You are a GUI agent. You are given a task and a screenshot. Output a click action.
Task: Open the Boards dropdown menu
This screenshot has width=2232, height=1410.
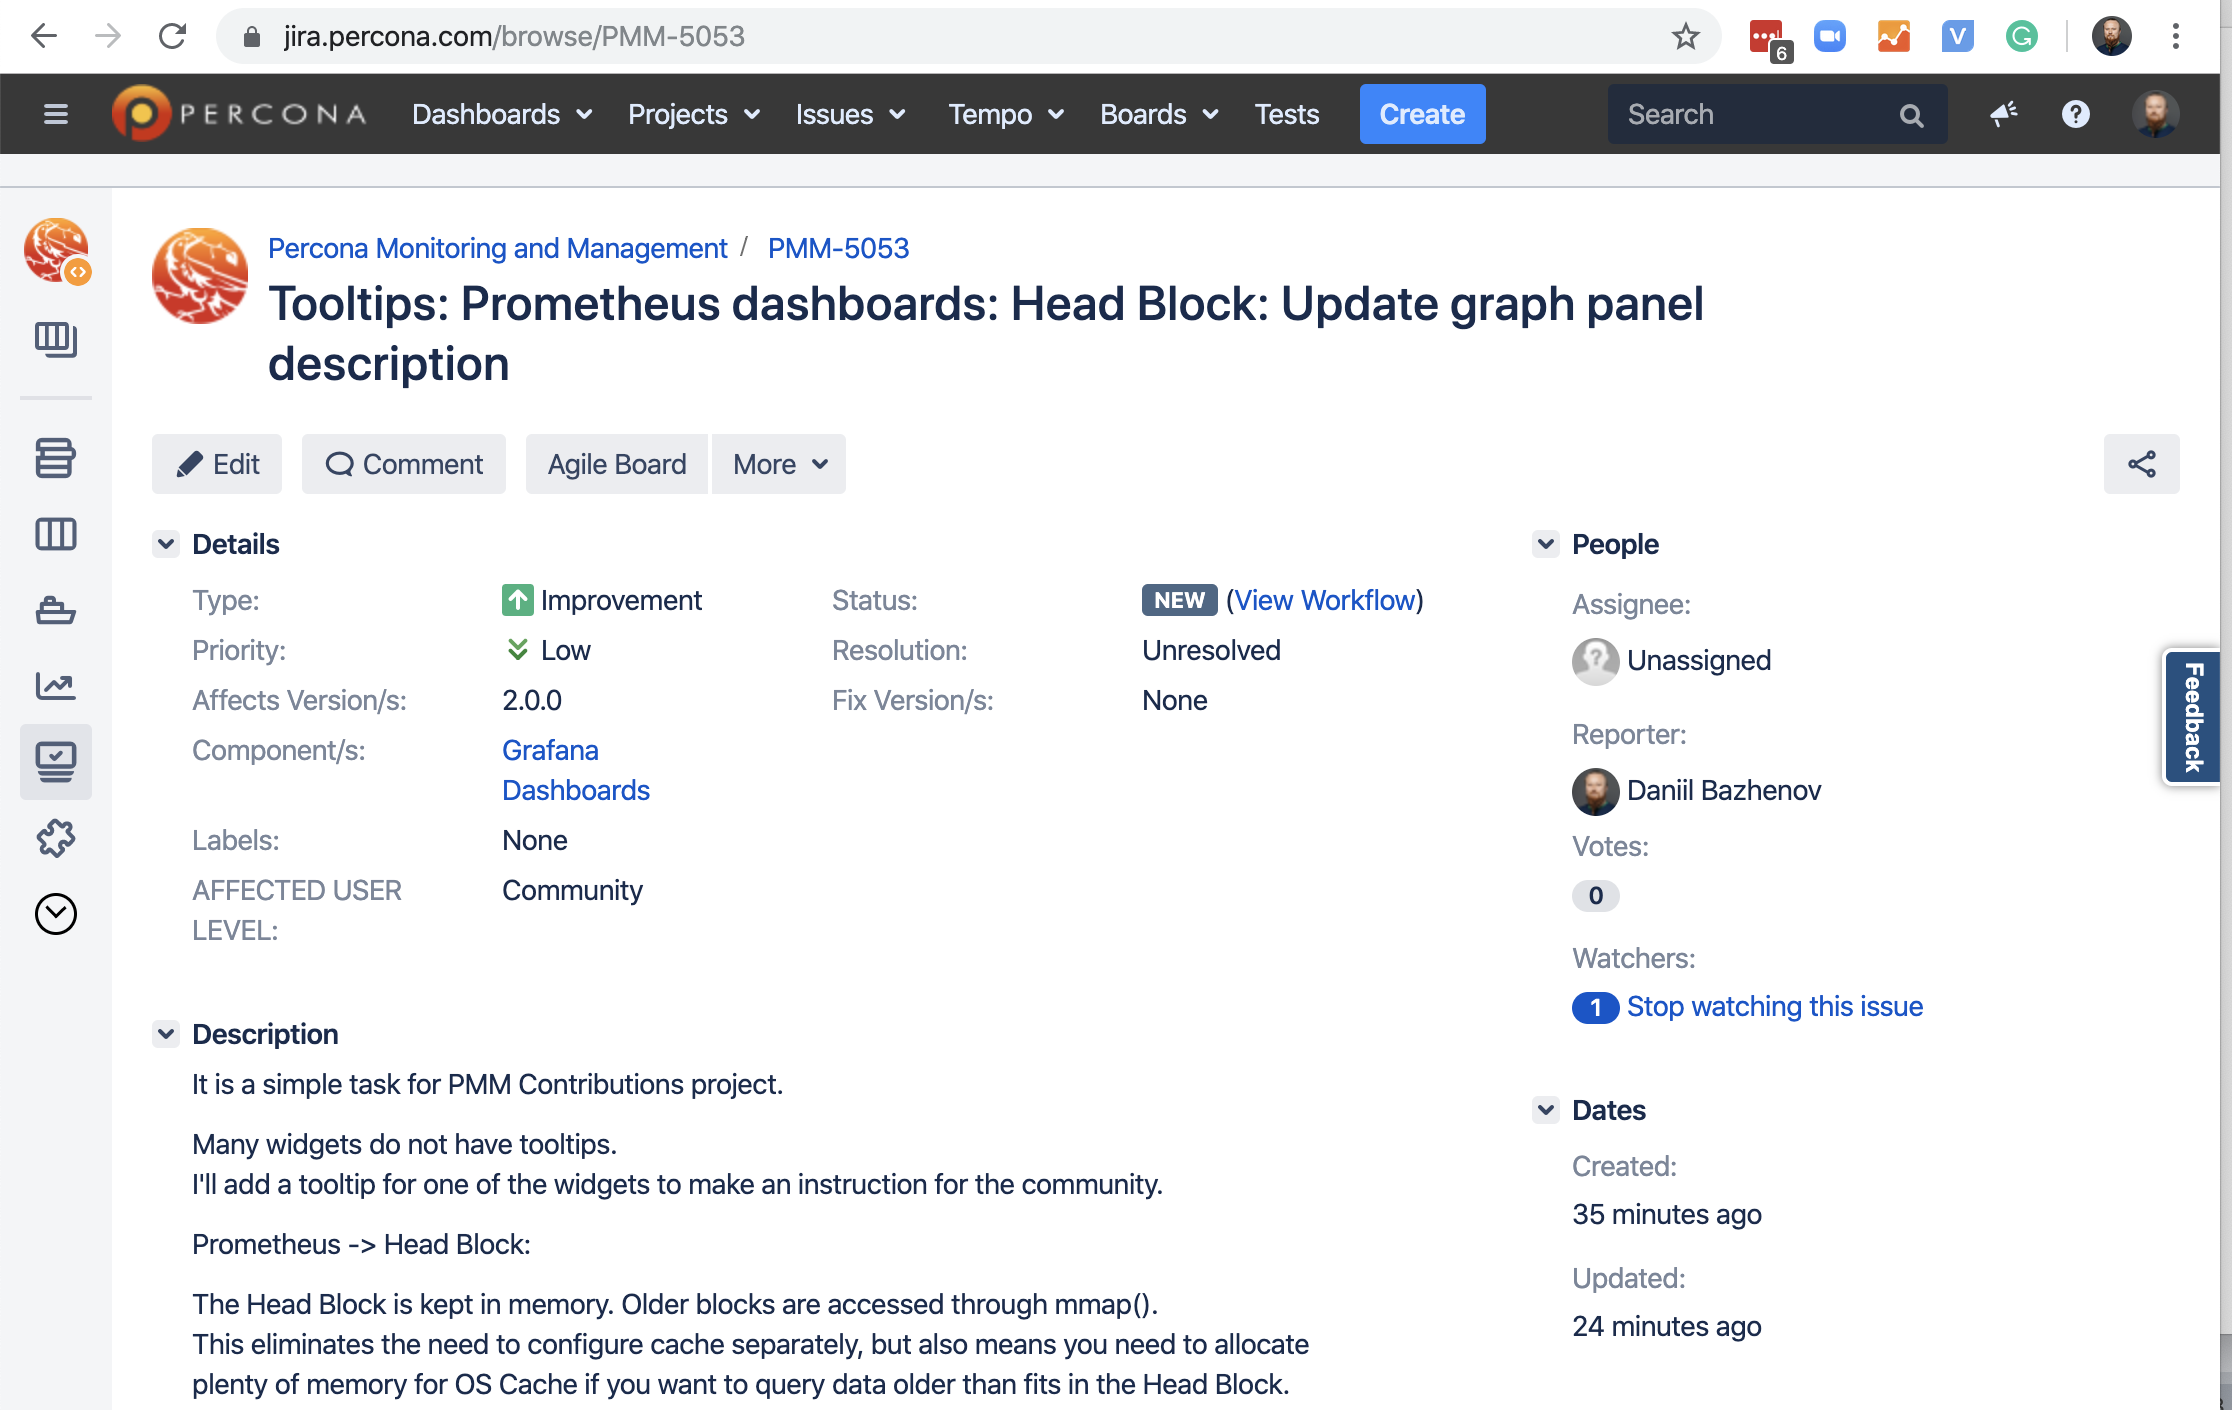[x=1160, y=114]
